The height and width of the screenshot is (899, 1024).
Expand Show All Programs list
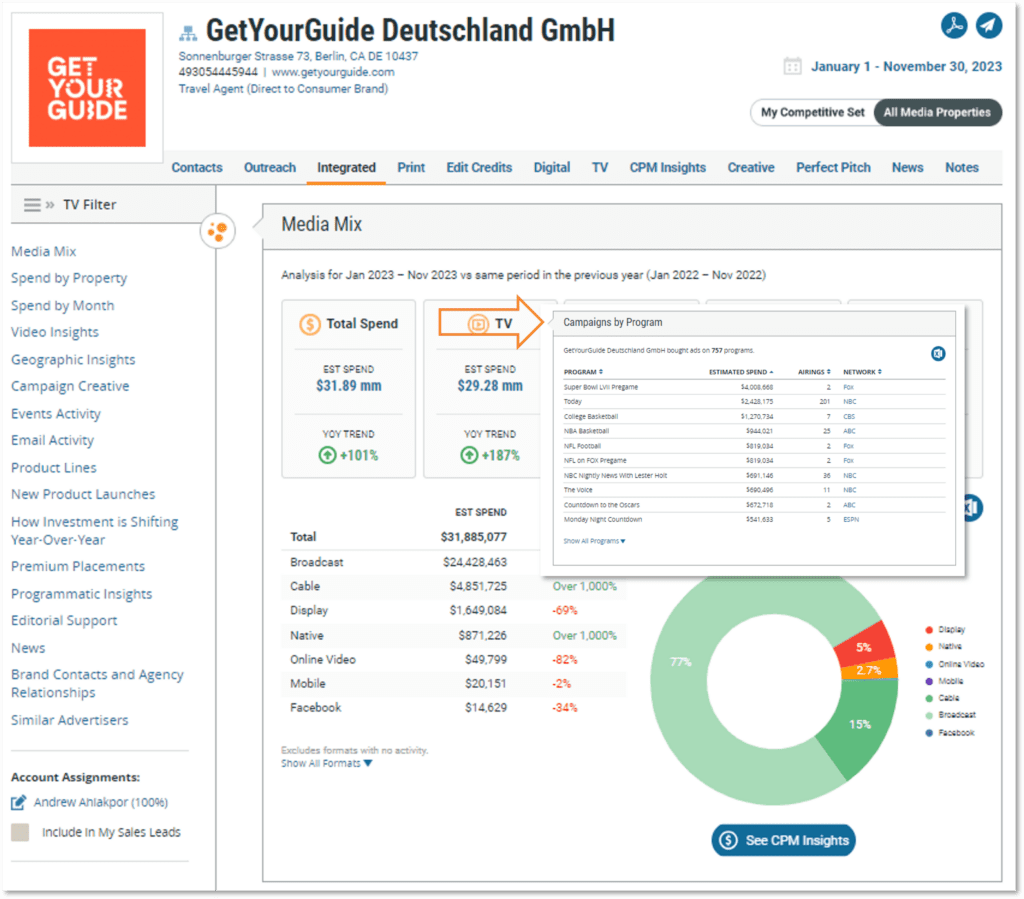click(594, 541)
